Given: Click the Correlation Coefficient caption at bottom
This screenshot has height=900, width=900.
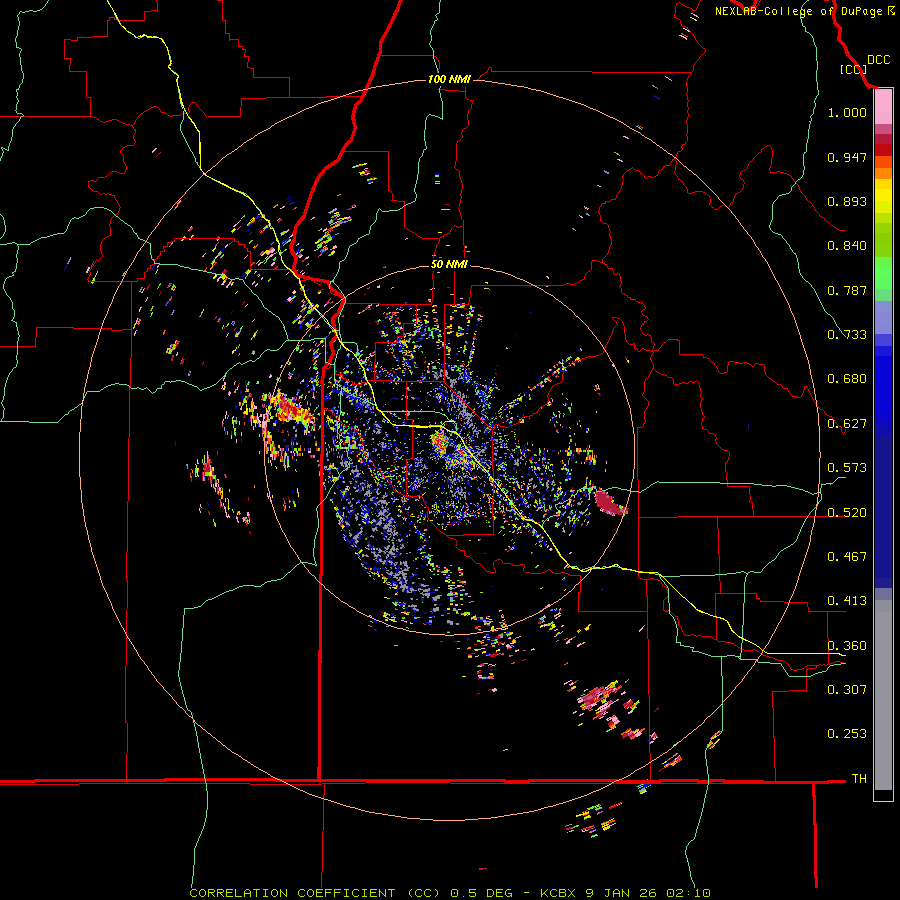Looking at the screenshot, I should [x=450, y=893].
